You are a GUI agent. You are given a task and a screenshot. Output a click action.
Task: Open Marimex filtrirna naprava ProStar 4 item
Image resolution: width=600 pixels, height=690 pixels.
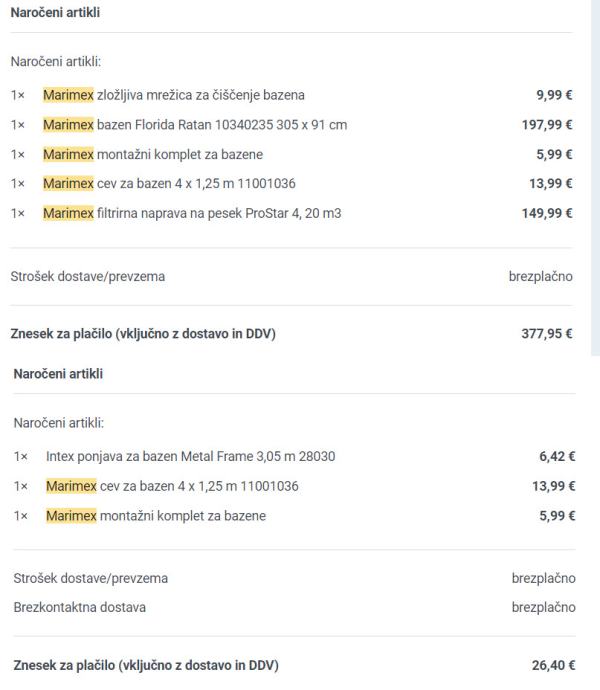[192, 213]
